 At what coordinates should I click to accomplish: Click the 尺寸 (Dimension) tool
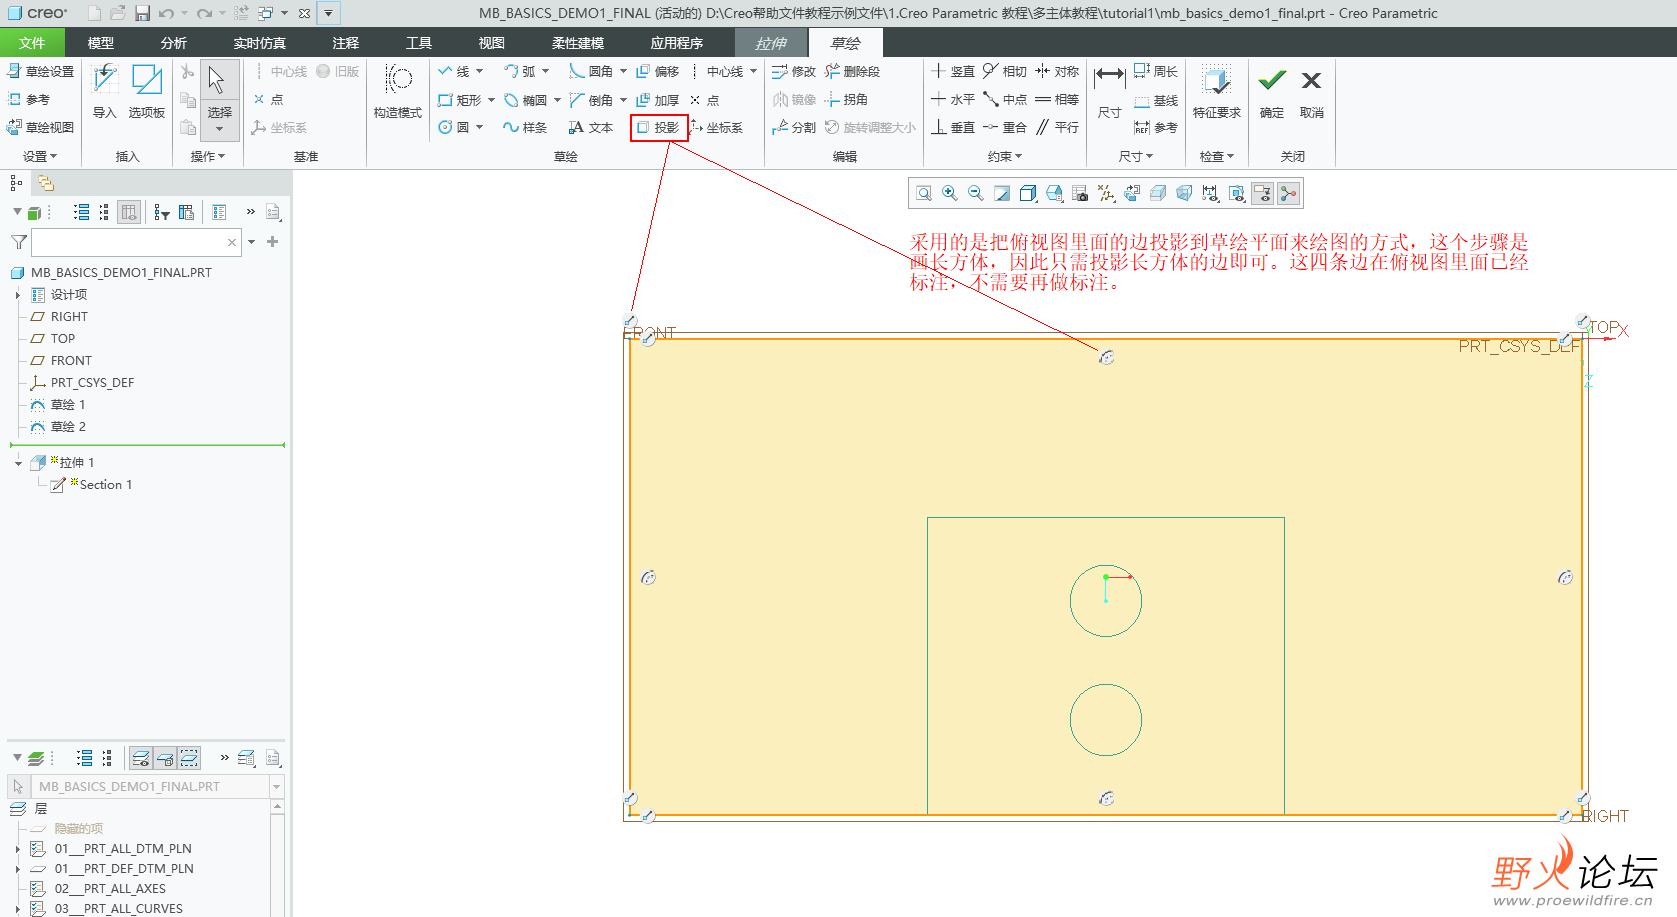[x=1109, y=92]
